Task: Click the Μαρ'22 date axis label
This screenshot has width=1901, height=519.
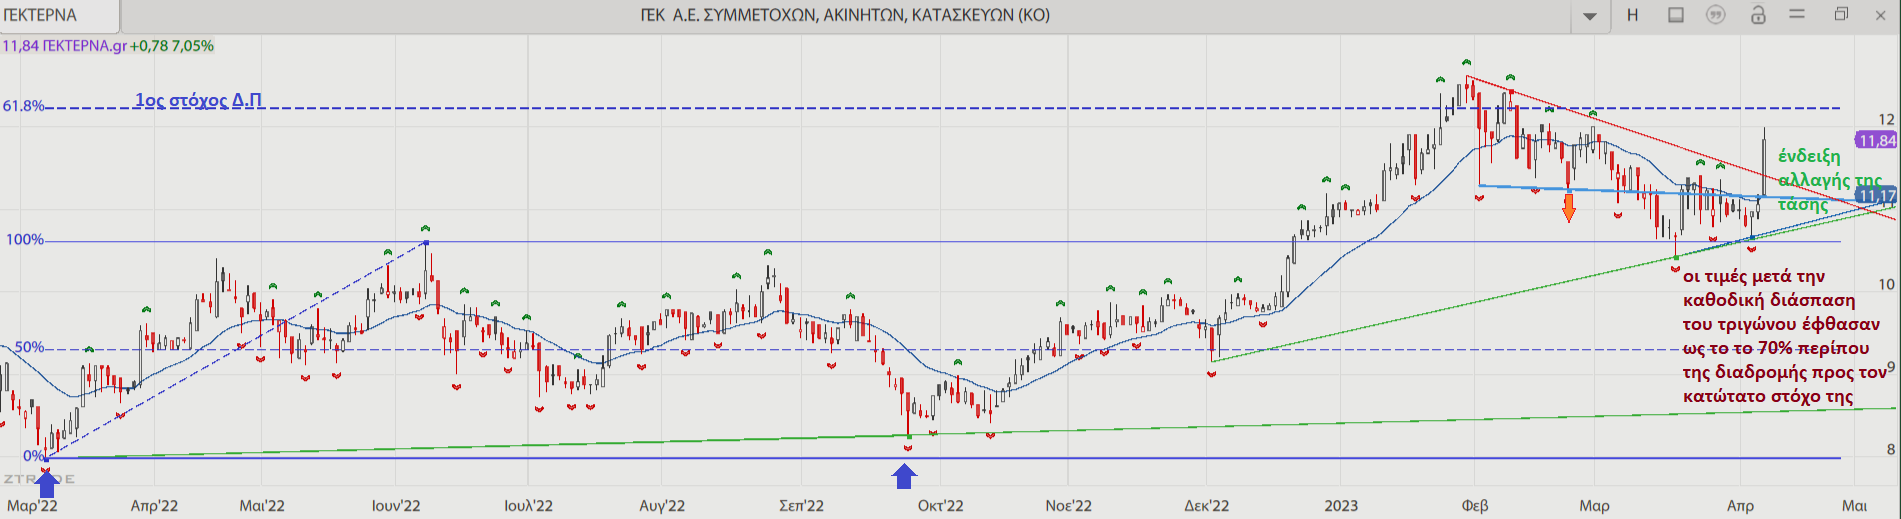Action: [x=32, y=506]
